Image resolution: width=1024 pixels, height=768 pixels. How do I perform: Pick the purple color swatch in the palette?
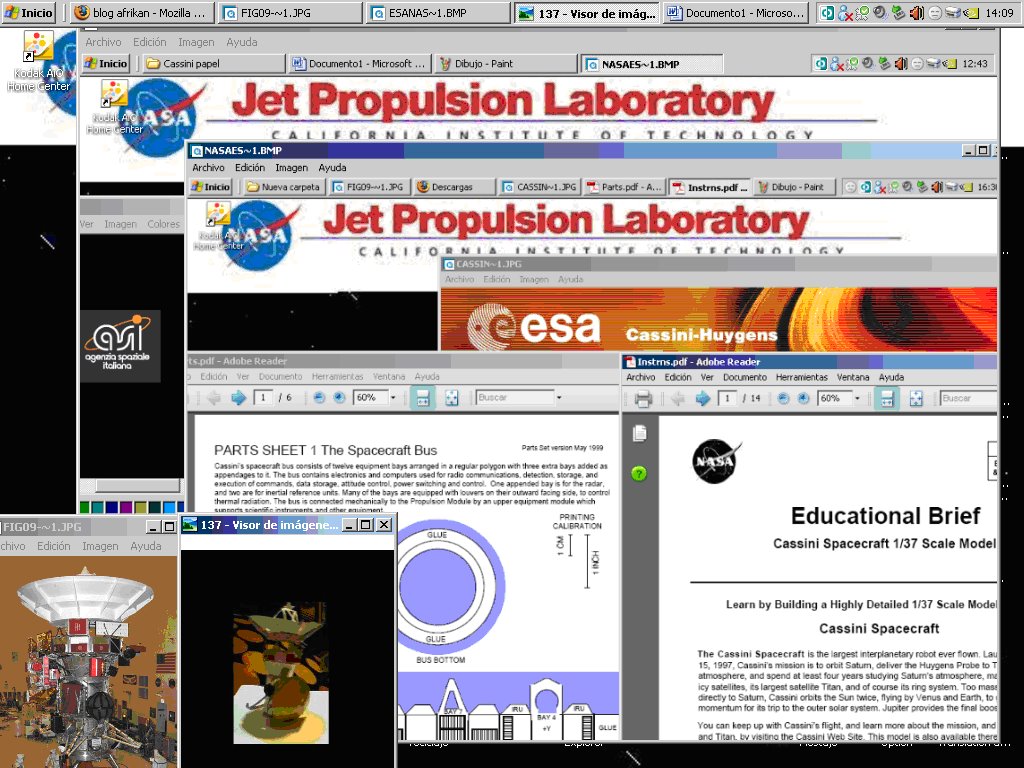tap(125, 507)
